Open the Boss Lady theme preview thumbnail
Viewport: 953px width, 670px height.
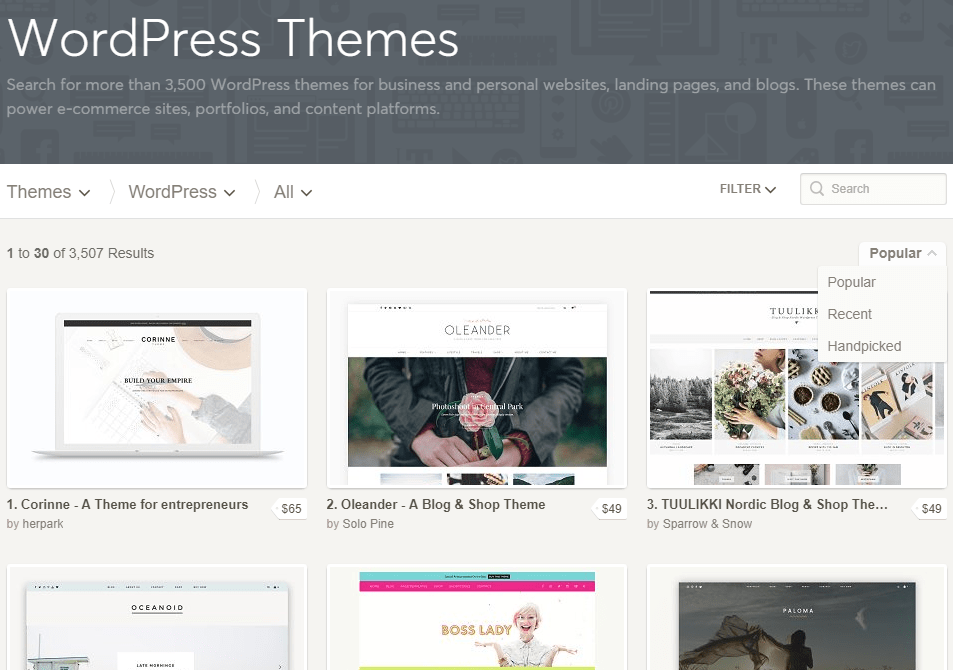(477, 618)
